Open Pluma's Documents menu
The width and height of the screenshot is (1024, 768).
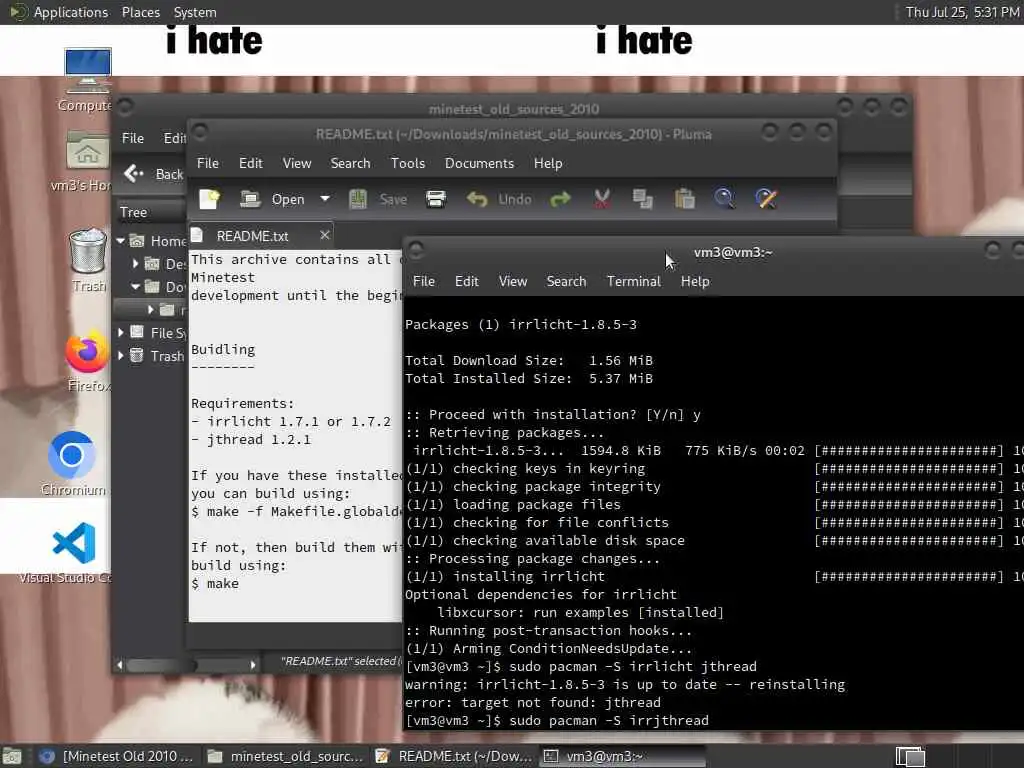tap(479, 163)
